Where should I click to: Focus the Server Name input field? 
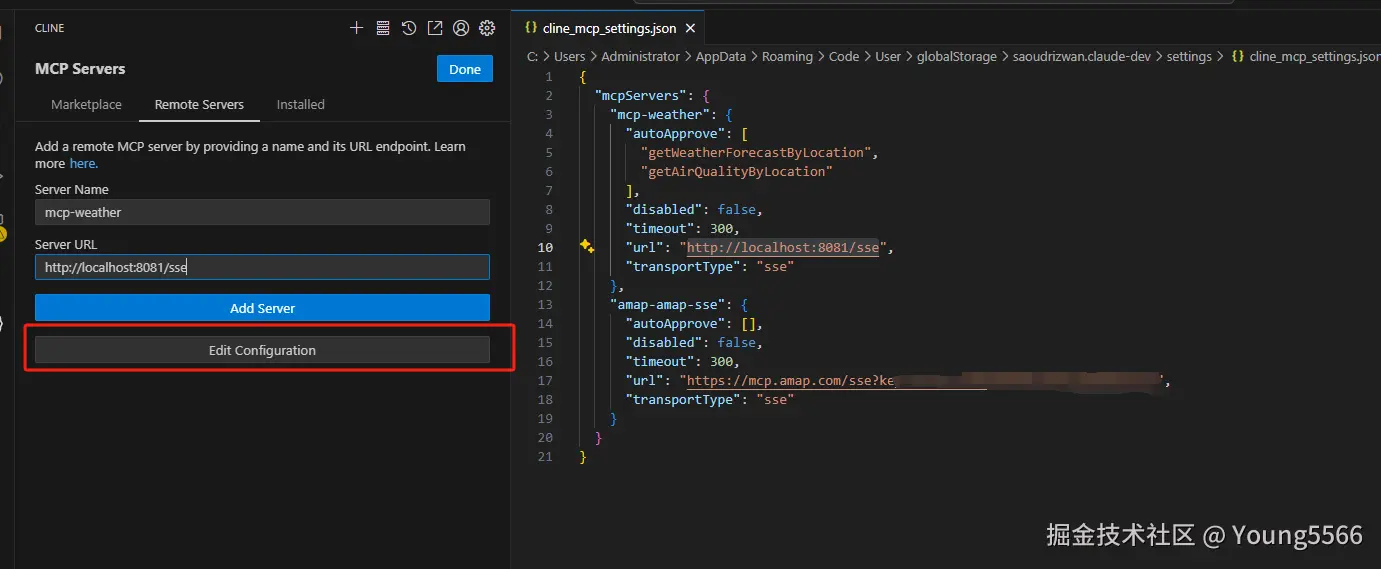(262, 212)
